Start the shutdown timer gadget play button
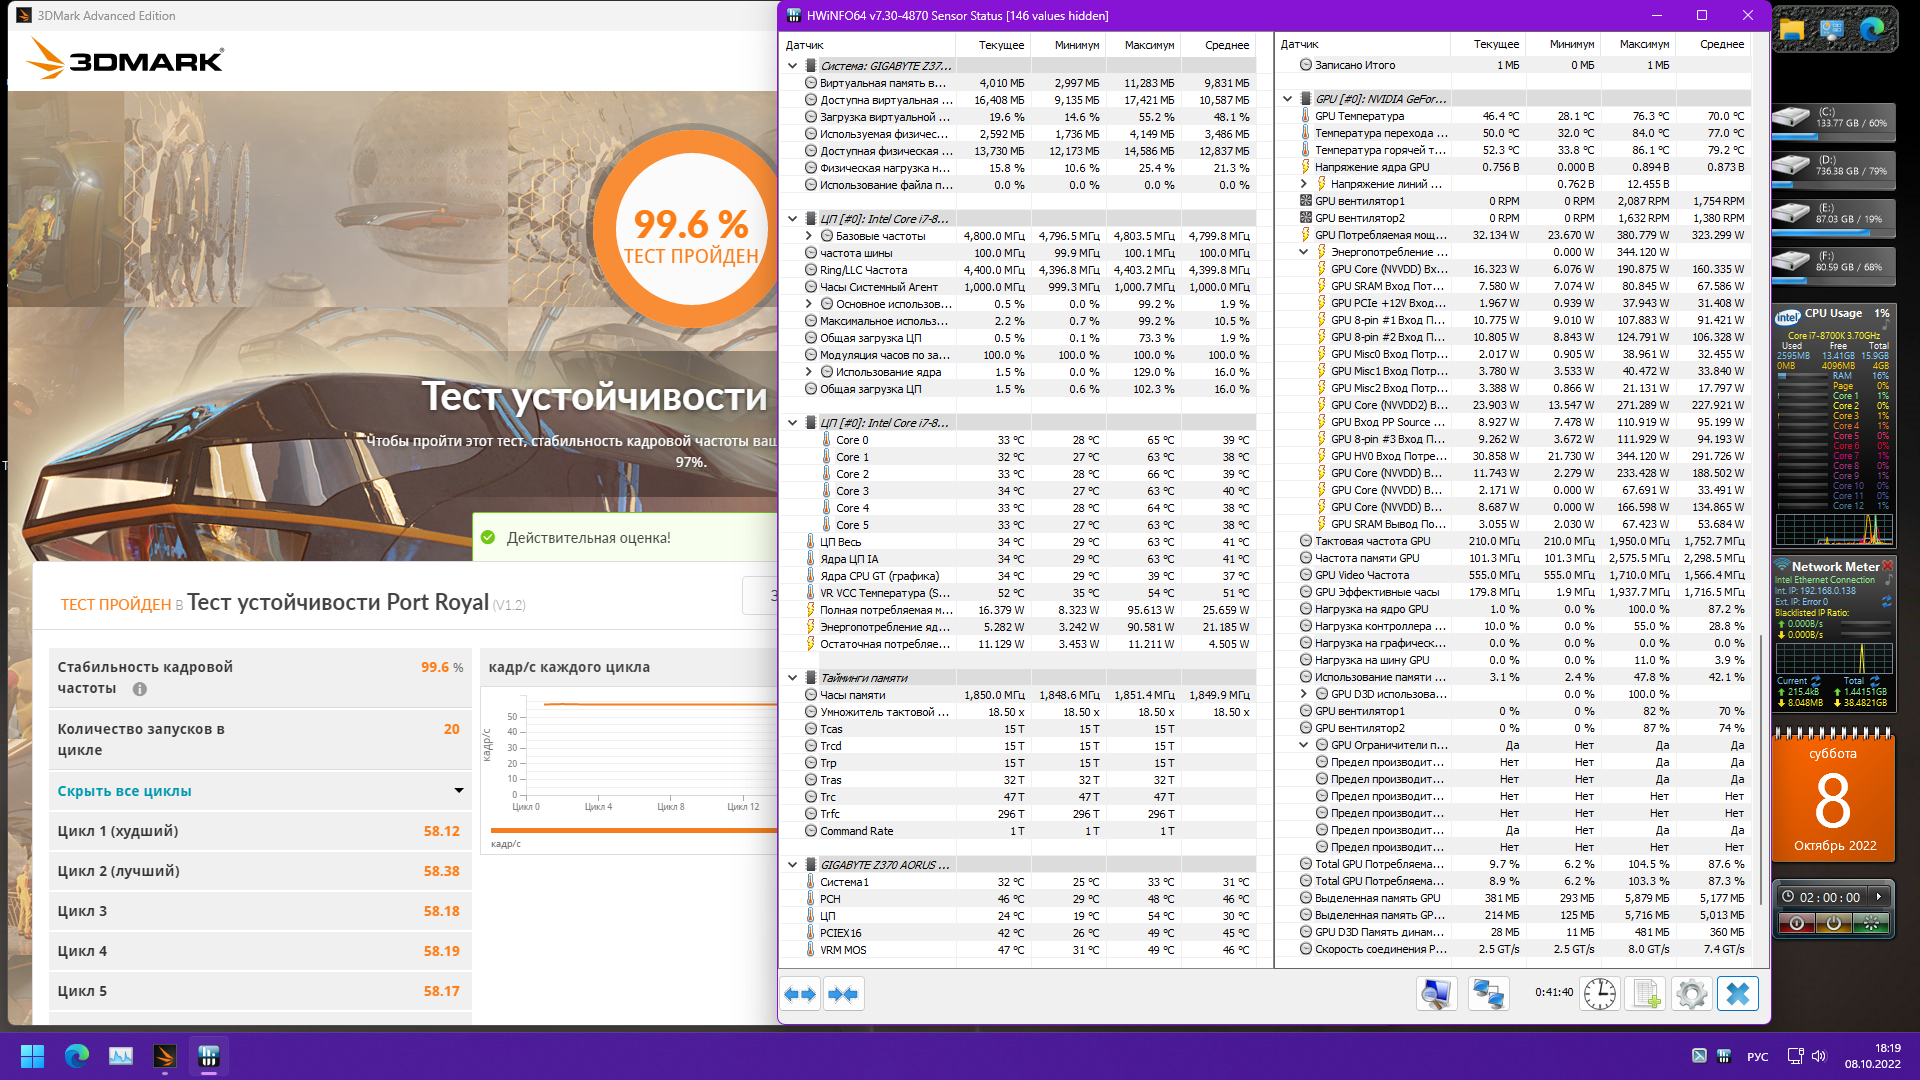1920x1080 pixels. [1879, 897]
